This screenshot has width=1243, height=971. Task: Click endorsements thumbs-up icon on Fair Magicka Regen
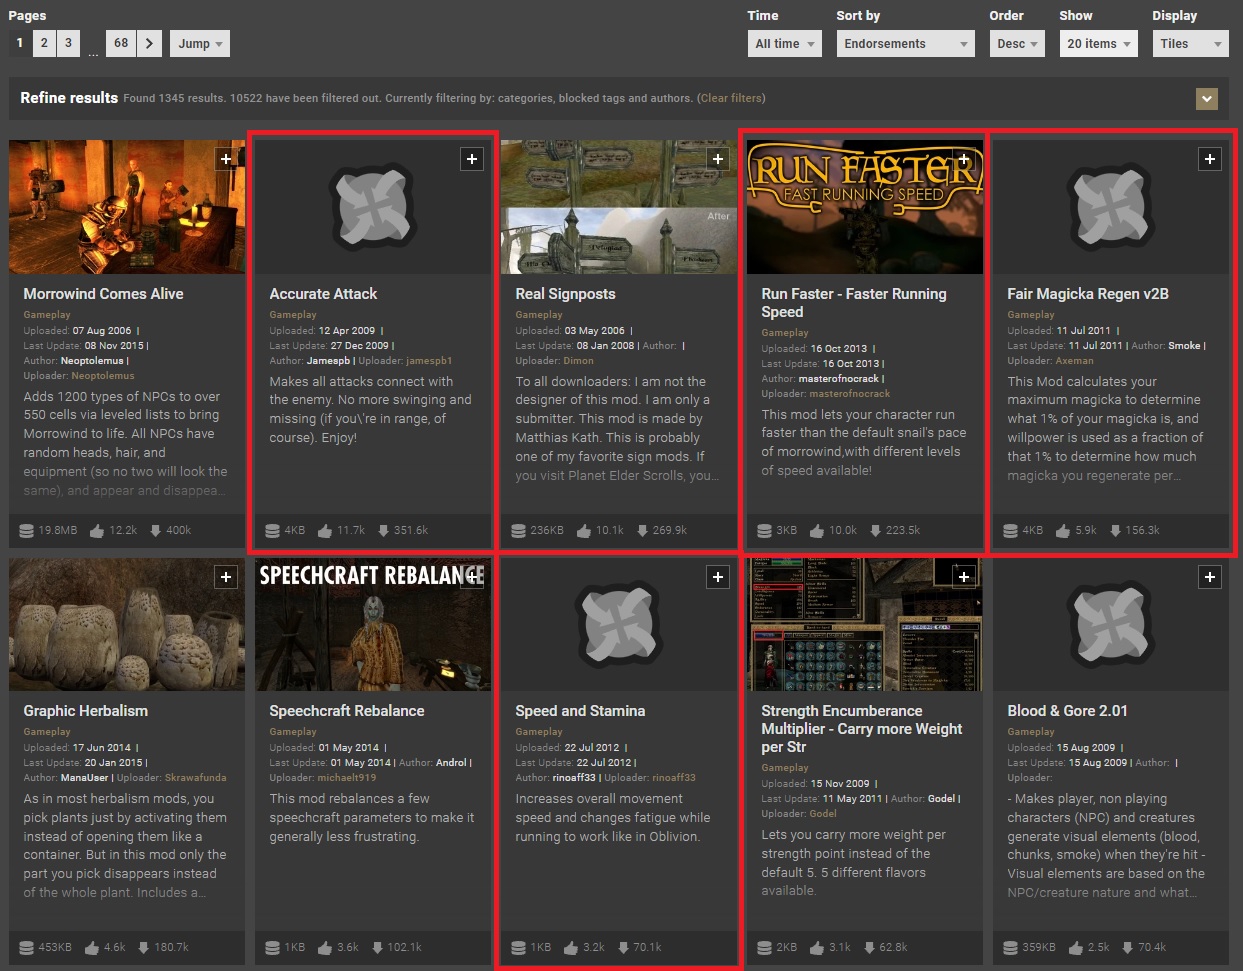point(1063,530)
